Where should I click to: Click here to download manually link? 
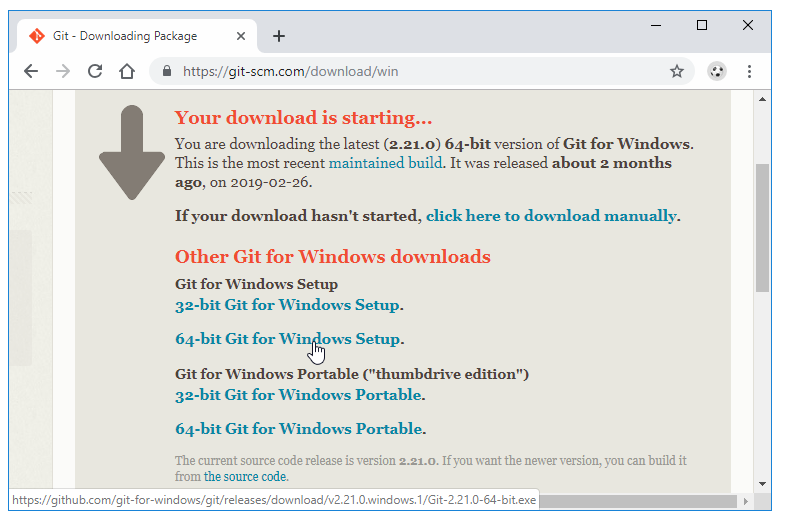pos(551,215)
